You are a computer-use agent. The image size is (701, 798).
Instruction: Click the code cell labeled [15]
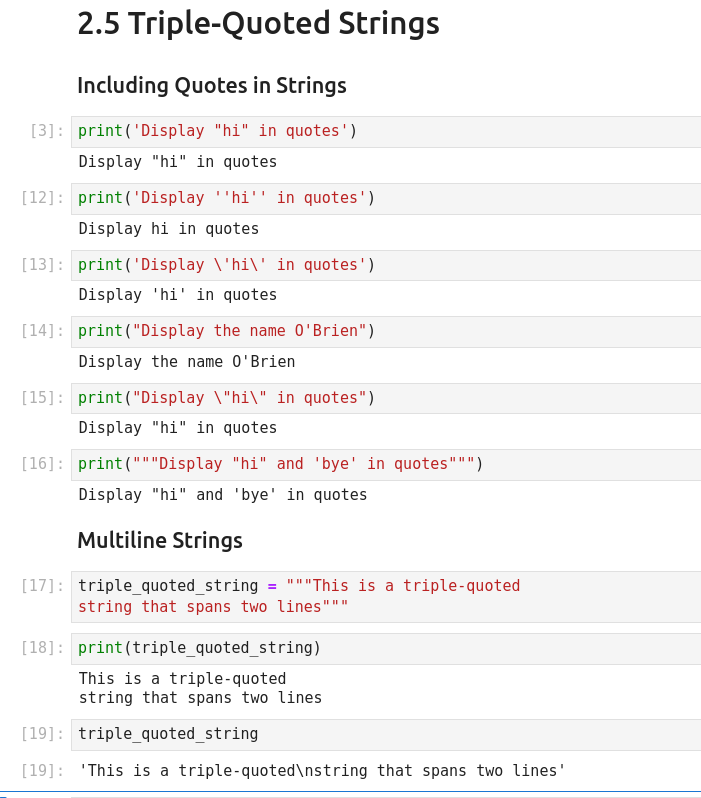click(x=385, y=398)
